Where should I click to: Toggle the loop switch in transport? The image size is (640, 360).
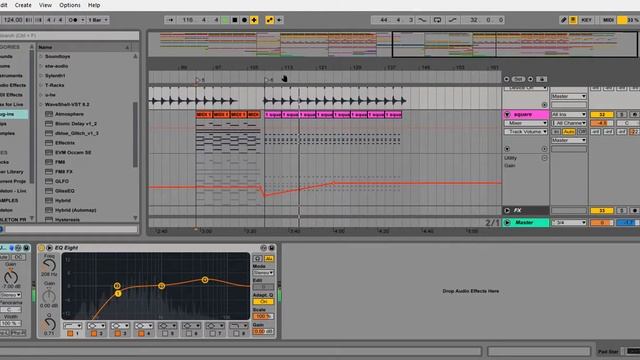[437, 20]
